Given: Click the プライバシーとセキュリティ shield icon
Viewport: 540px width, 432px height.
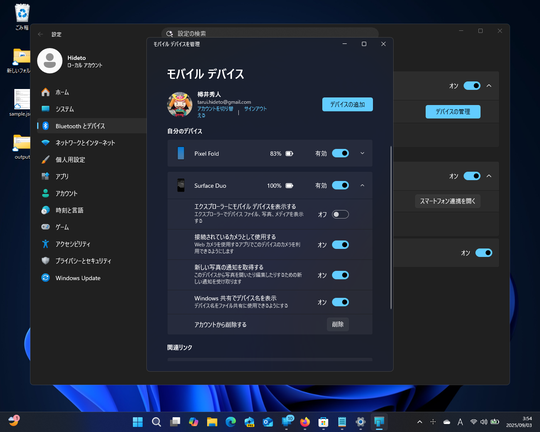Looking at the screenshot, I should 45,261.
